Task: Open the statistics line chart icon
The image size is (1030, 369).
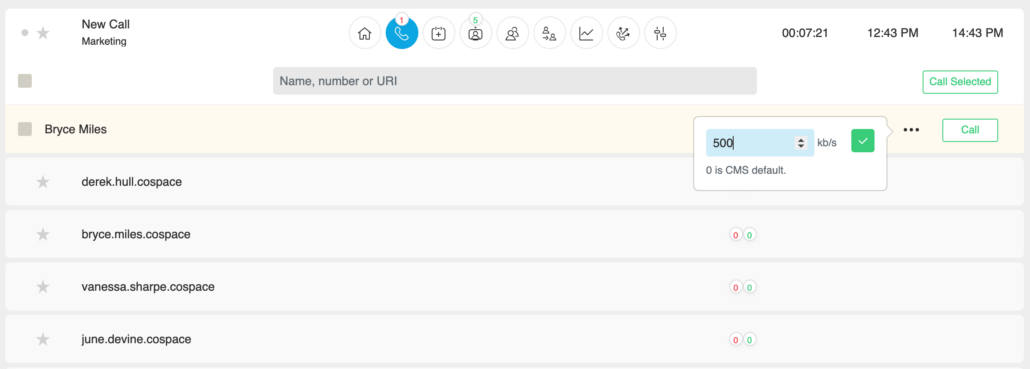Action: pos(587,33)
